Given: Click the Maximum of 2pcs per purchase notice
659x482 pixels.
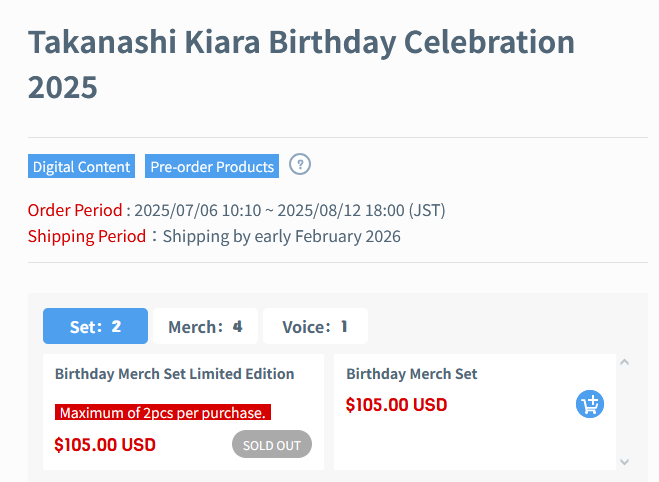Looking at the screenshot, I should click(x=163, y=412).
